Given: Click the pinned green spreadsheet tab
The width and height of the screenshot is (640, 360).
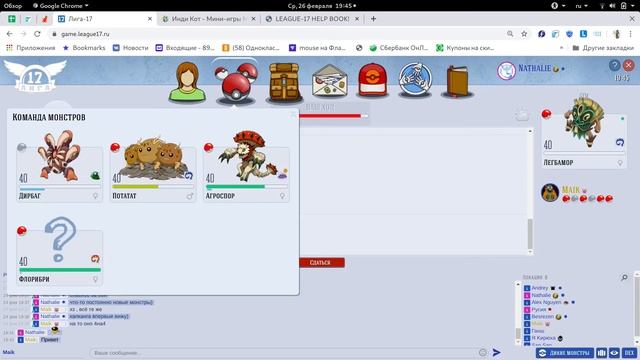Looking at the screenshot, I should click(x=12, y=19).
